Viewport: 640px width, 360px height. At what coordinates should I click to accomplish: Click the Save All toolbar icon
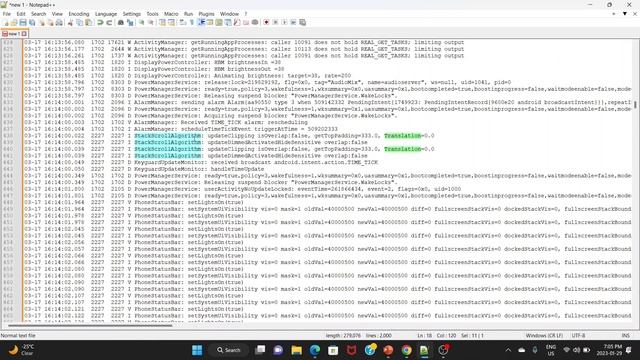[x=32, y=22]
